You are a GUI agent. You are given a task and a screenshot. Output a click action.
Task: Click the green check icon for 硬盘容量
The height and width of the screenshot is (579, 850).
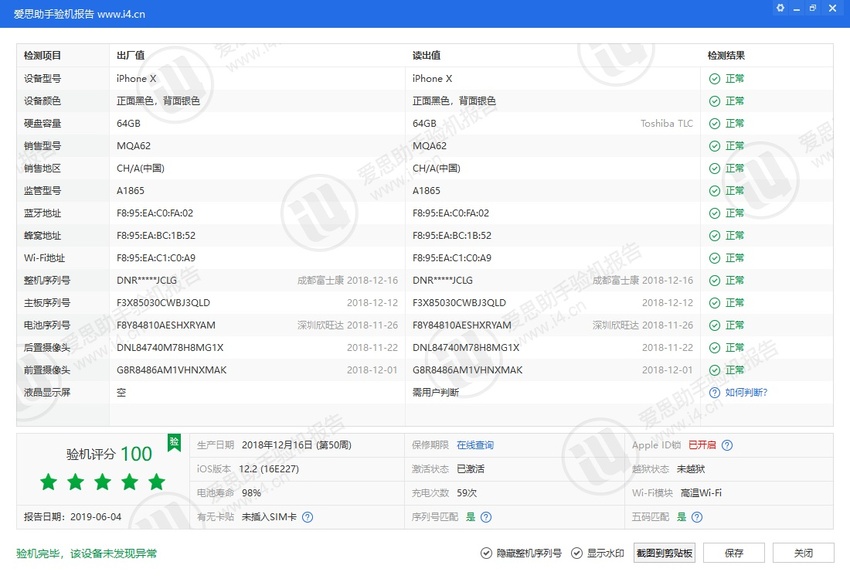714,124
